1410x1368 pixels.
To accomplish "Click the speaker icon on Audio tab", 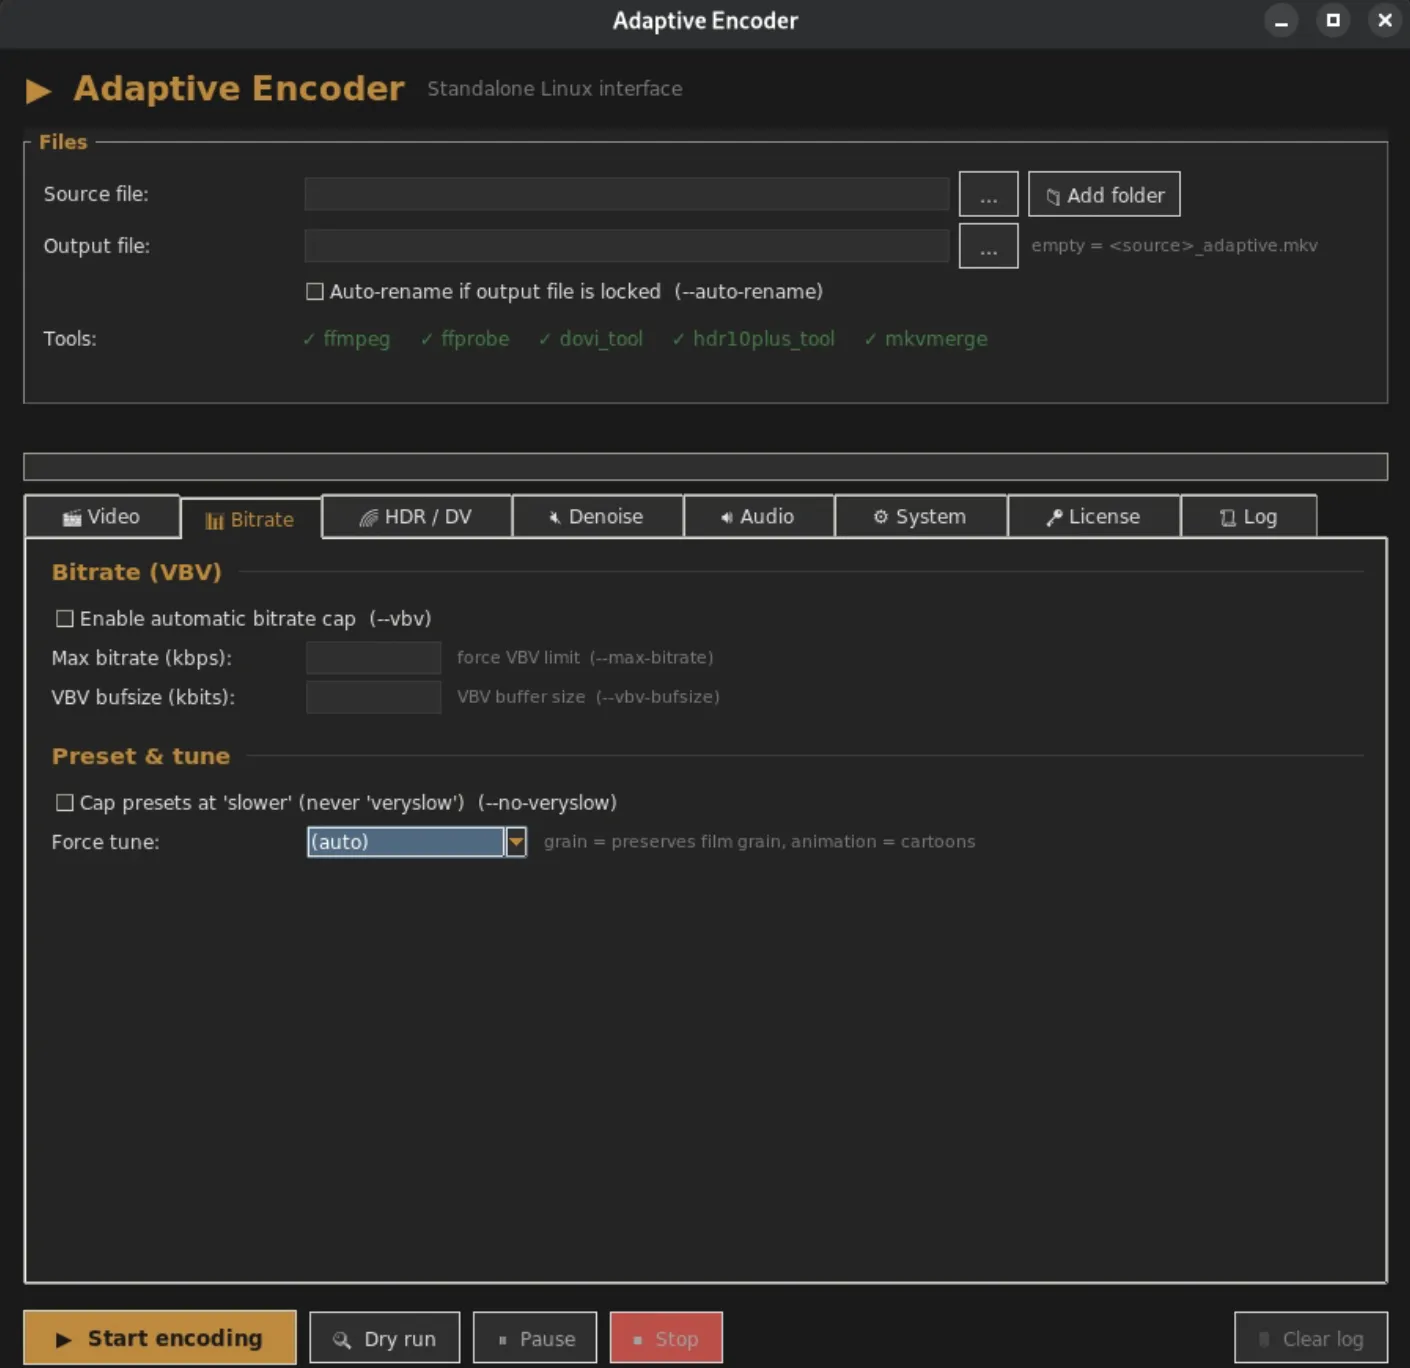I will [727, 517].
